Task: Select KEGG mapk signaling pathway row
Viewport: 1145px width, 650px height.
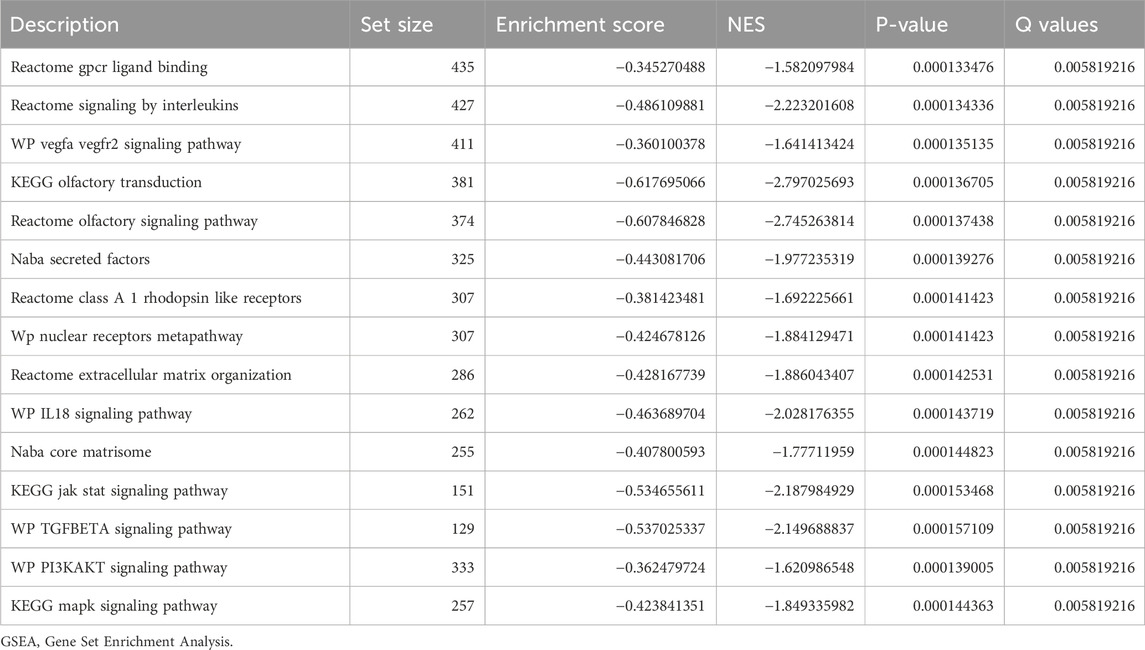Action: click(x=572, y=606)
